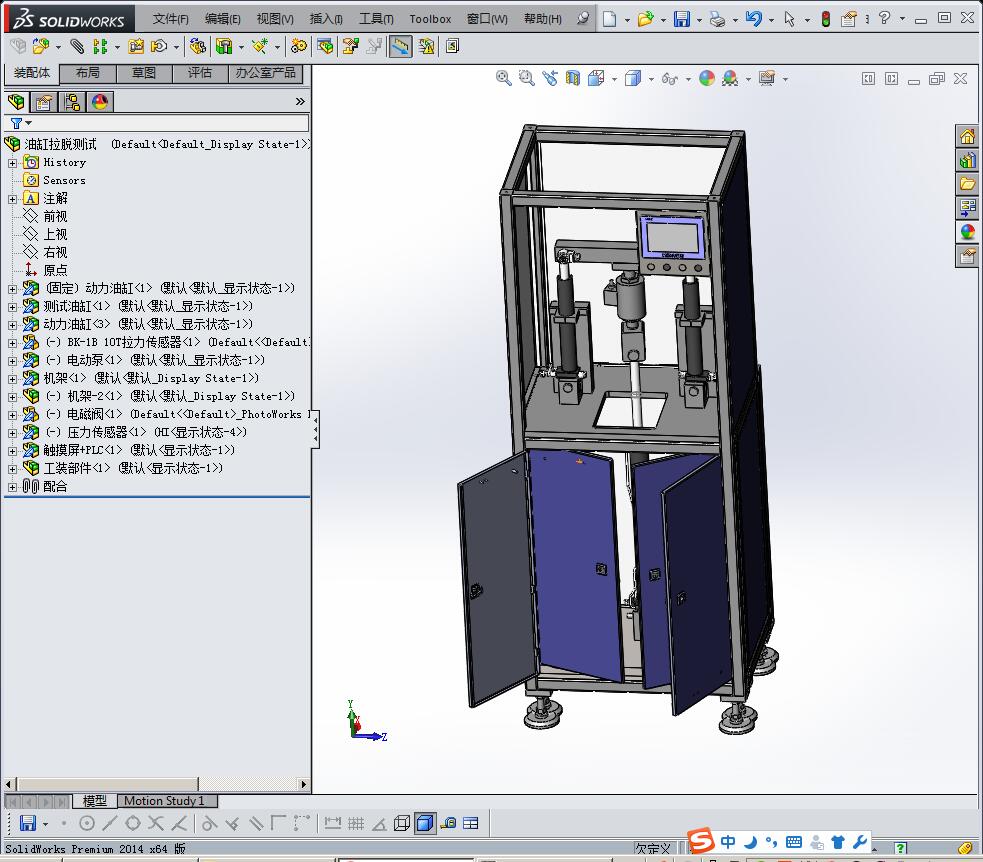983x862 pixels.
Task: Click the Move Component icon
Action: [159, 46]
